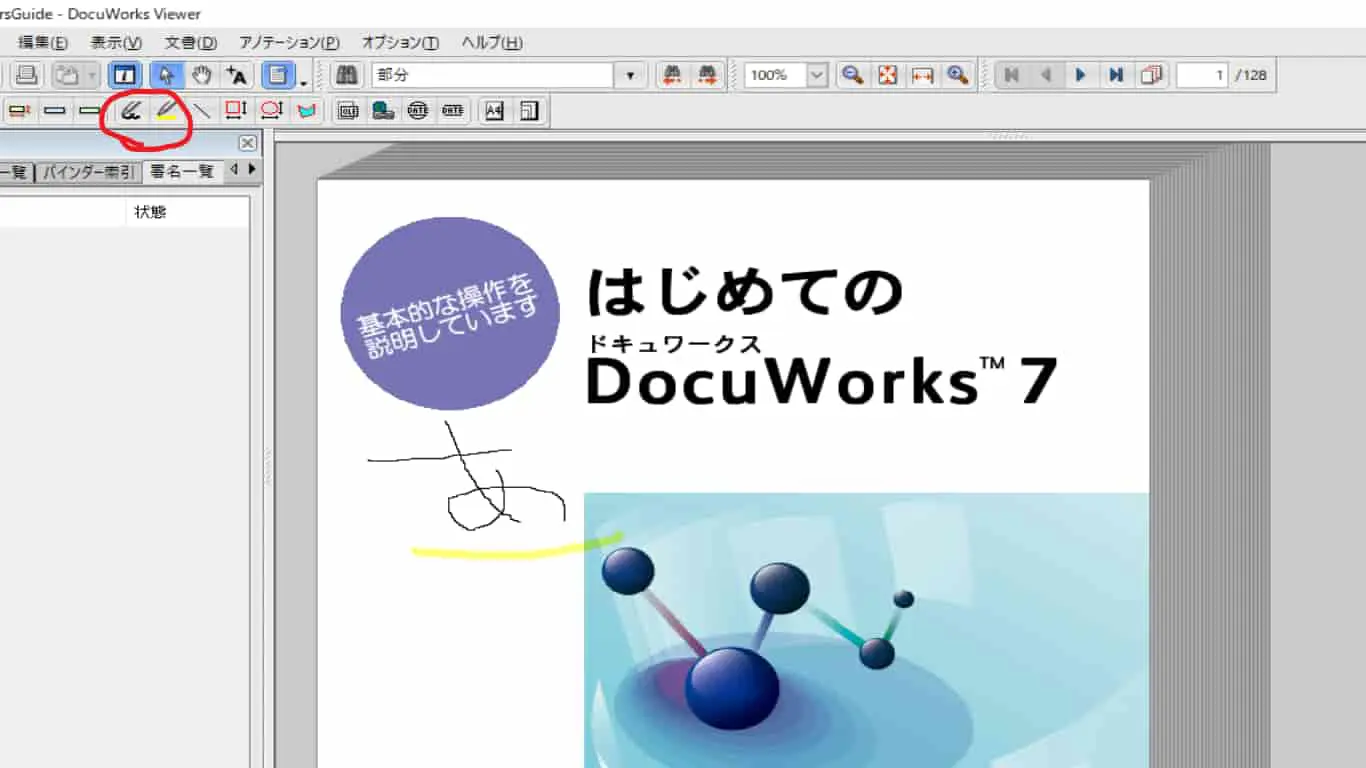Select the text selection tool

[x=236, y=75]
